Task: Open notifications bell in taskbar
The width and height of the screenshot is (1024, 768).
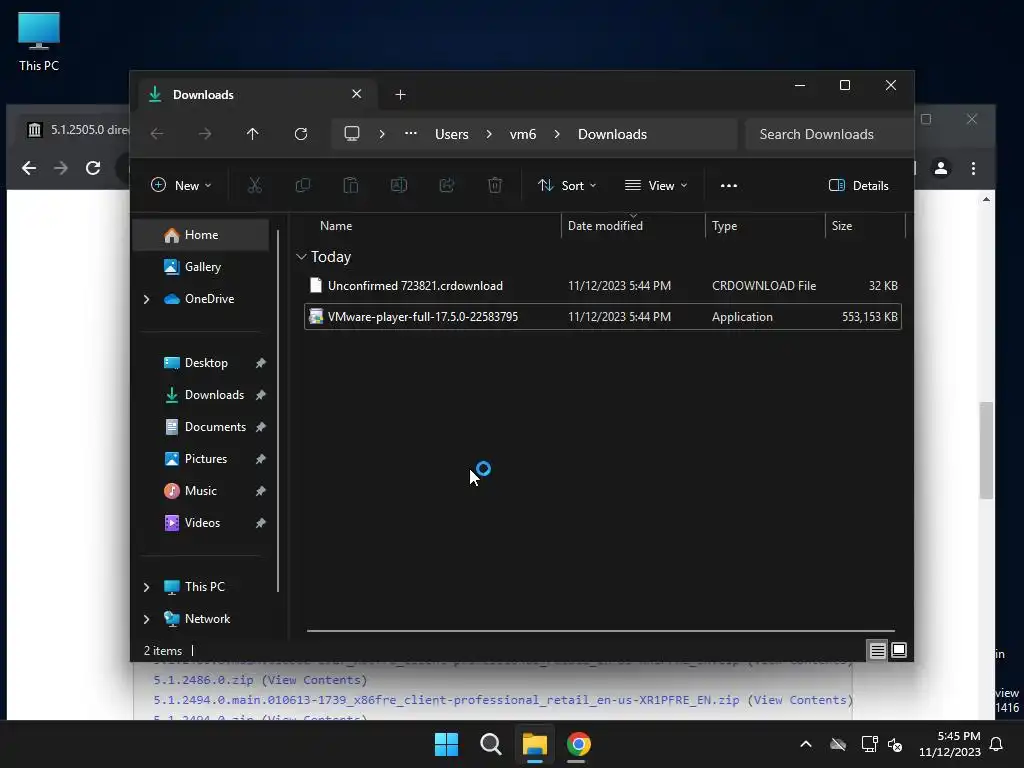Action: coord(997,744)
